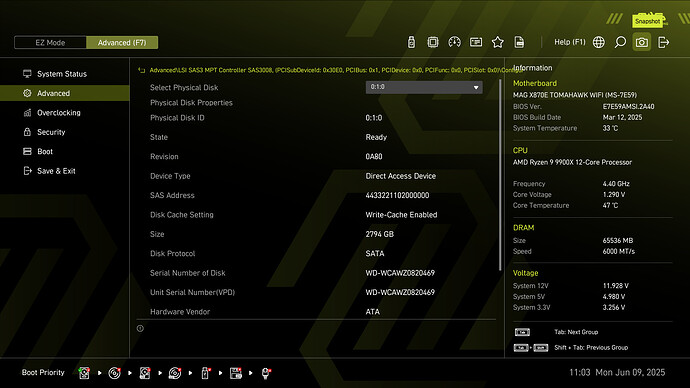This screenshot has width=690, height=388.
Task: Click the language globe icon
Action: point(598,42)
